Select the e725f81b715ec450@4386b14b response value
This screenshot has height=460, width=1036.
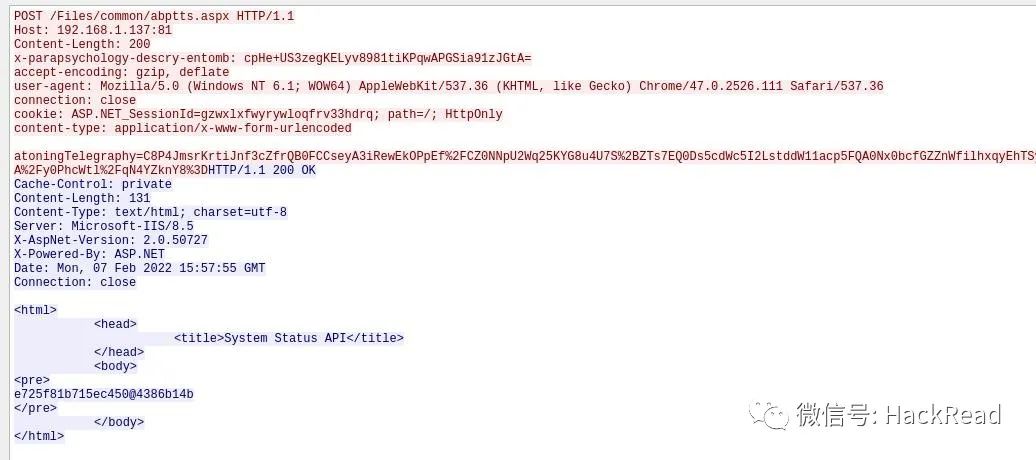coord(104,394)
